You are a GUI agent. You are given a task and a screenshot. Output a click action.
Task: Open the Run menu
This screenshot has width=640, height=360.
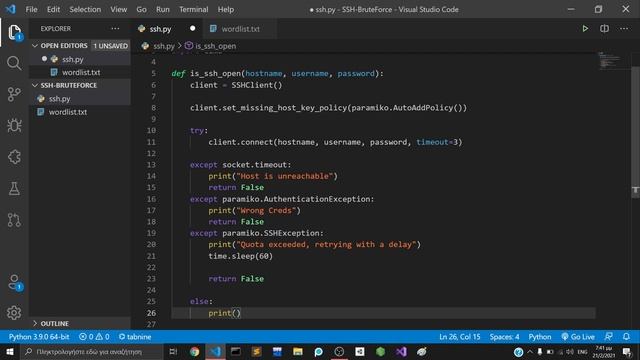click(163, 9)
